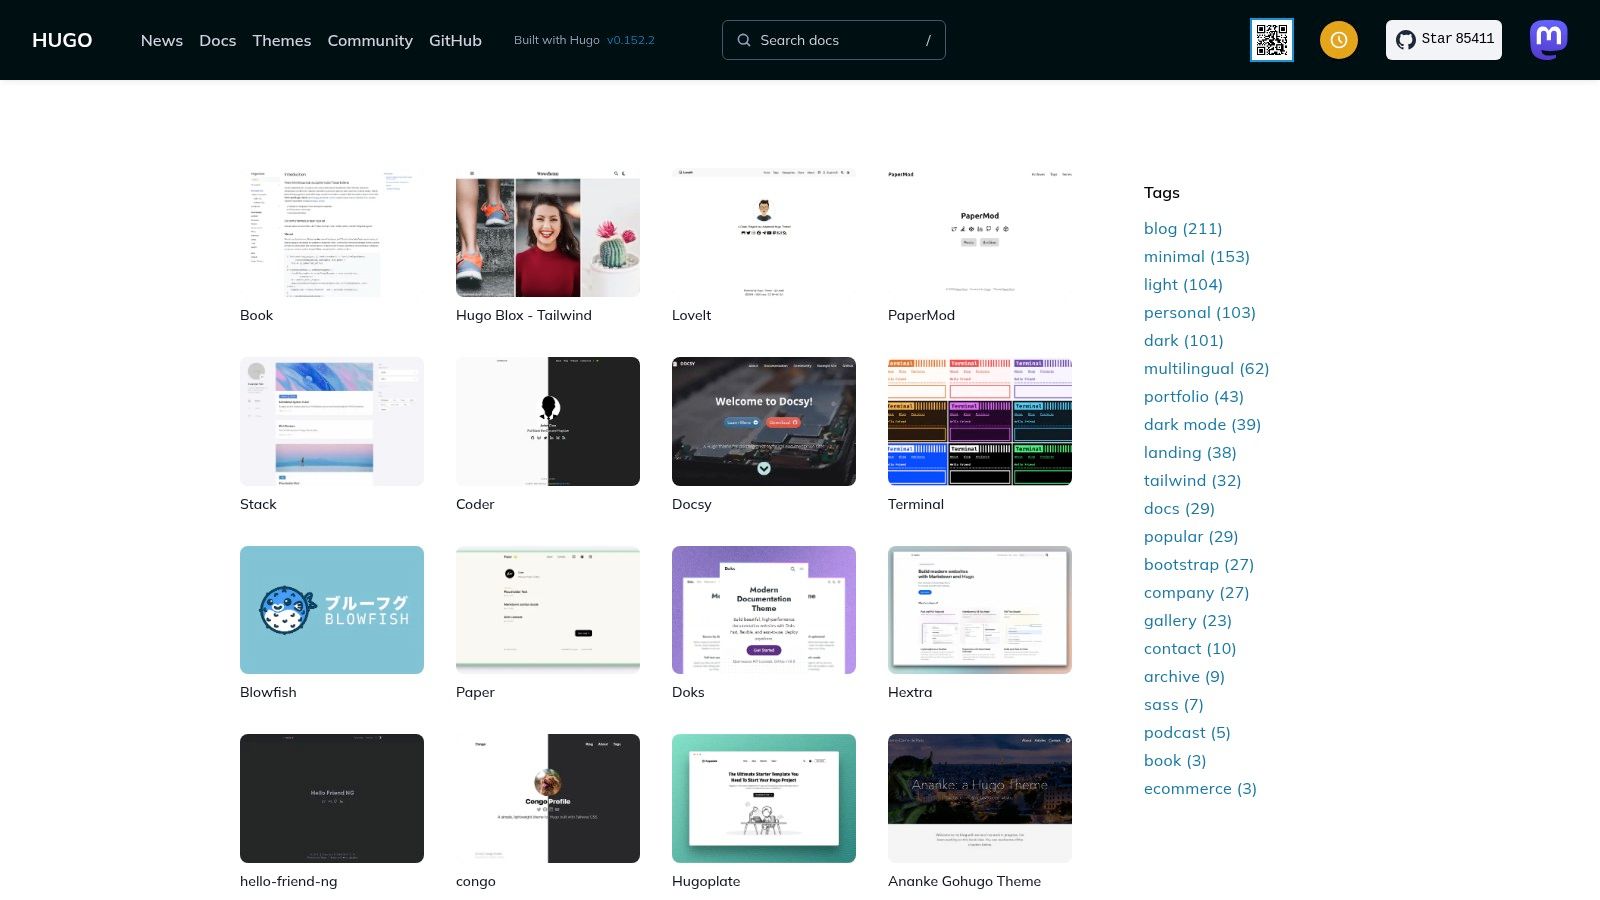
Task: Select the dark mode tag filter
Action: [x=1202, y=424]
